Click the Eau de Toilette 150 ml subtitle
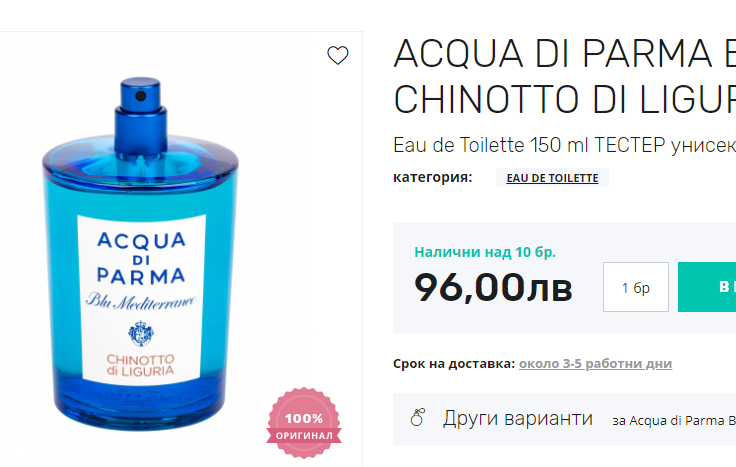The image size is (736, 467). (564, 145)
